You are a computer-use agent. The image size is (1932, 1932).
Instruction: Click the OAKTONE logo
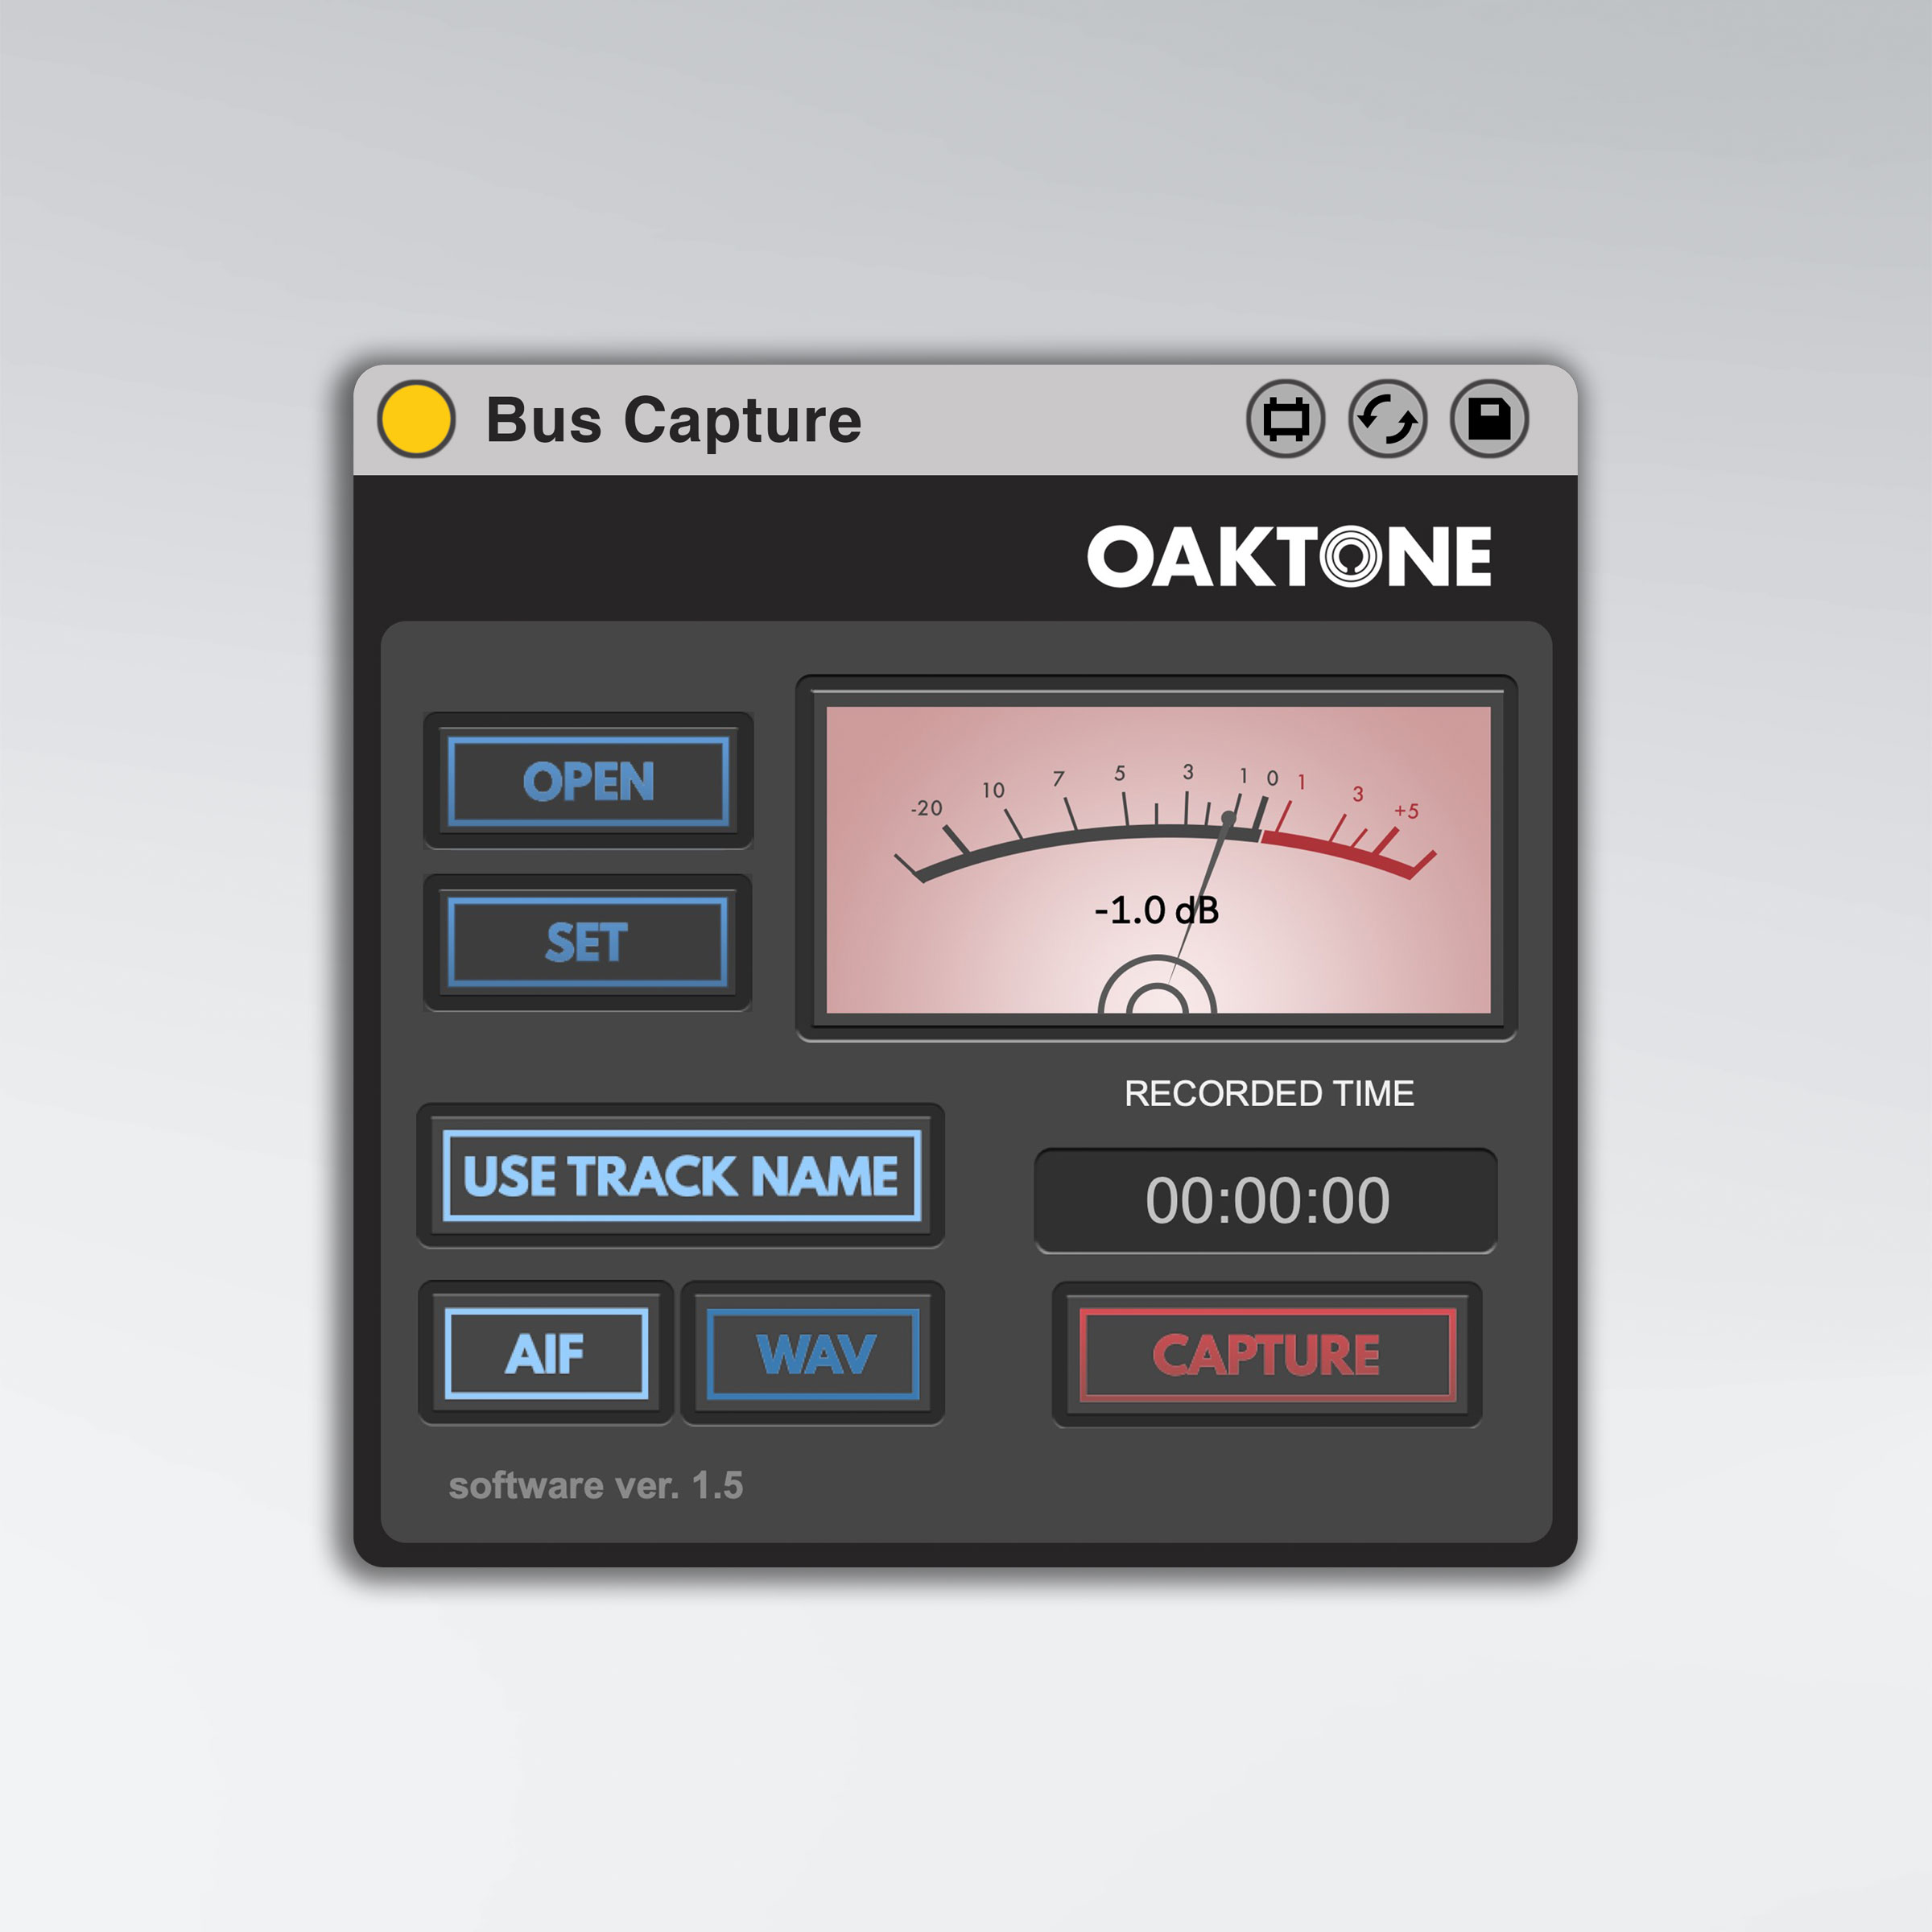tap(1289, 556)
